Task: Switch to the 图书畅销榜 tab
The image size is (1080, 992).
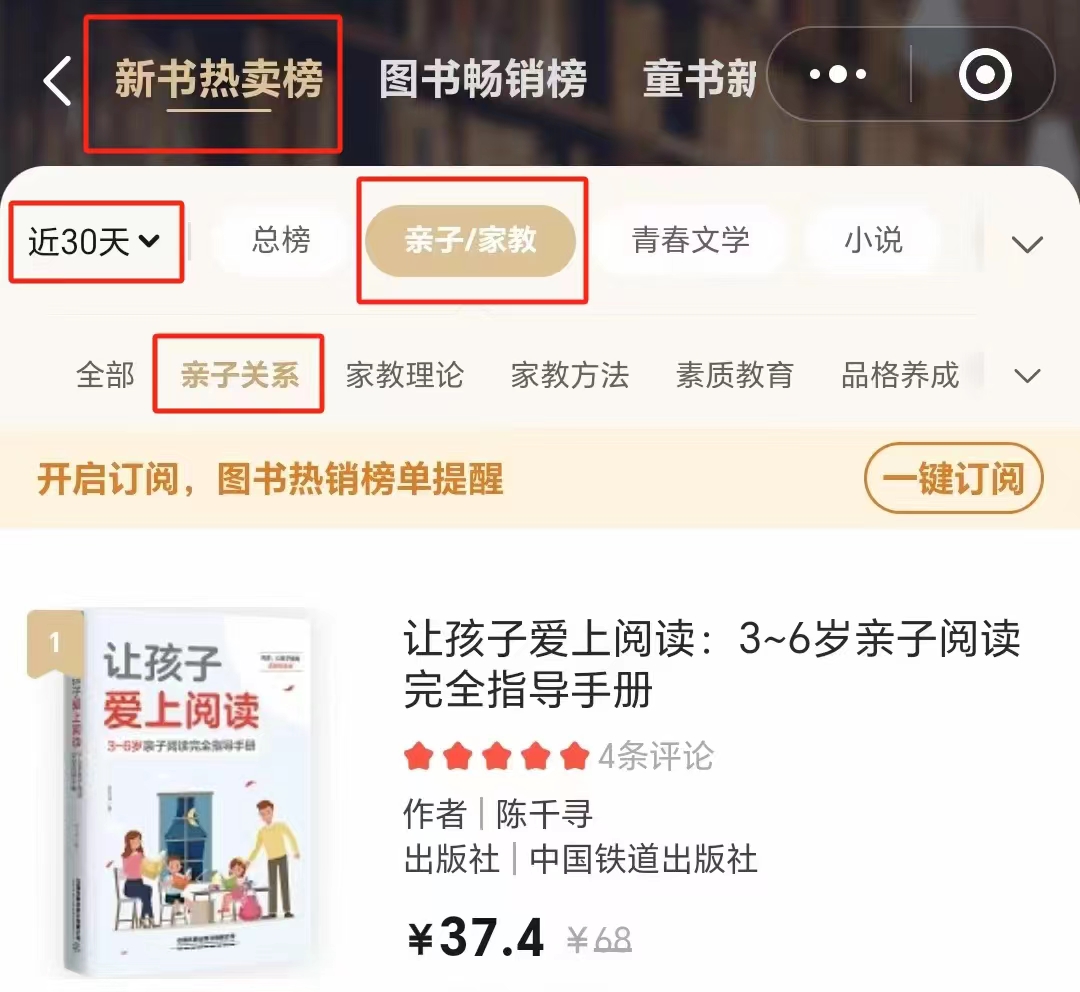Action: pos(483,79)
